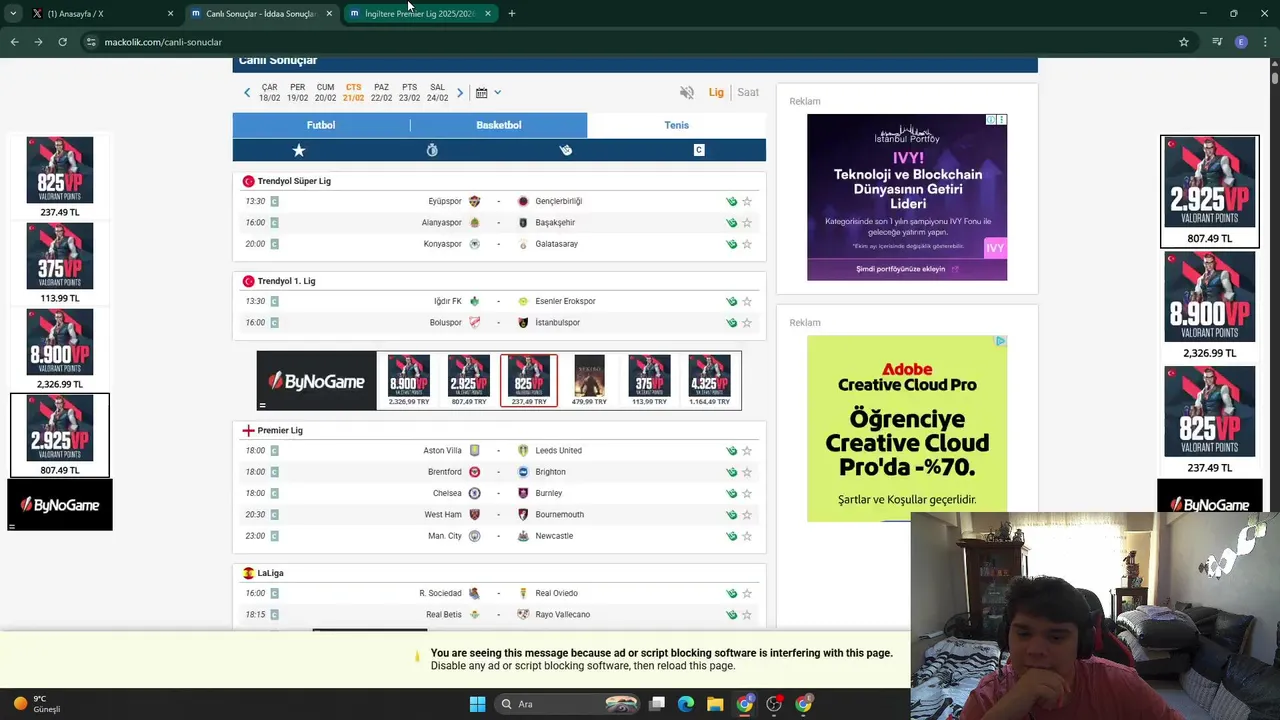Click the Aston Villa team crest
The image size is (1280, 720).
[x=475, y=451]
